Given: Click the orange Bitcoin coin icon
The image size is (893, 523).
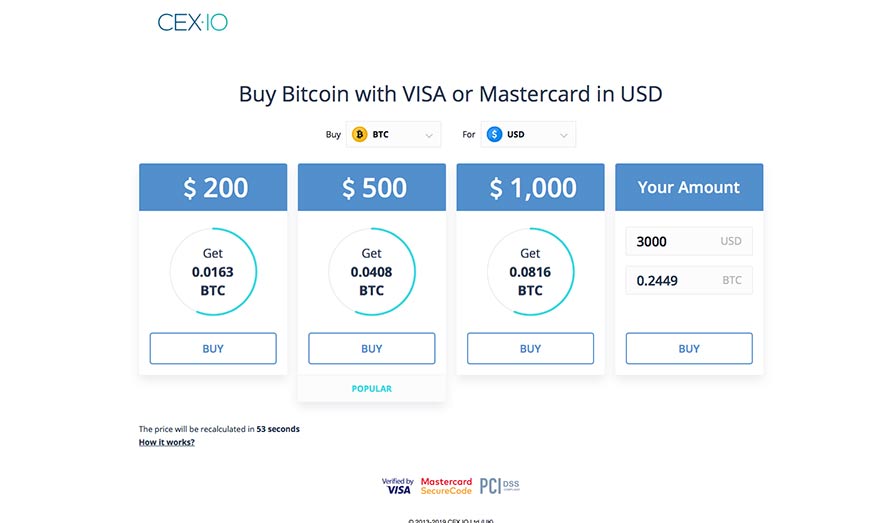Looking at the screenshot, I should [359, 134].
